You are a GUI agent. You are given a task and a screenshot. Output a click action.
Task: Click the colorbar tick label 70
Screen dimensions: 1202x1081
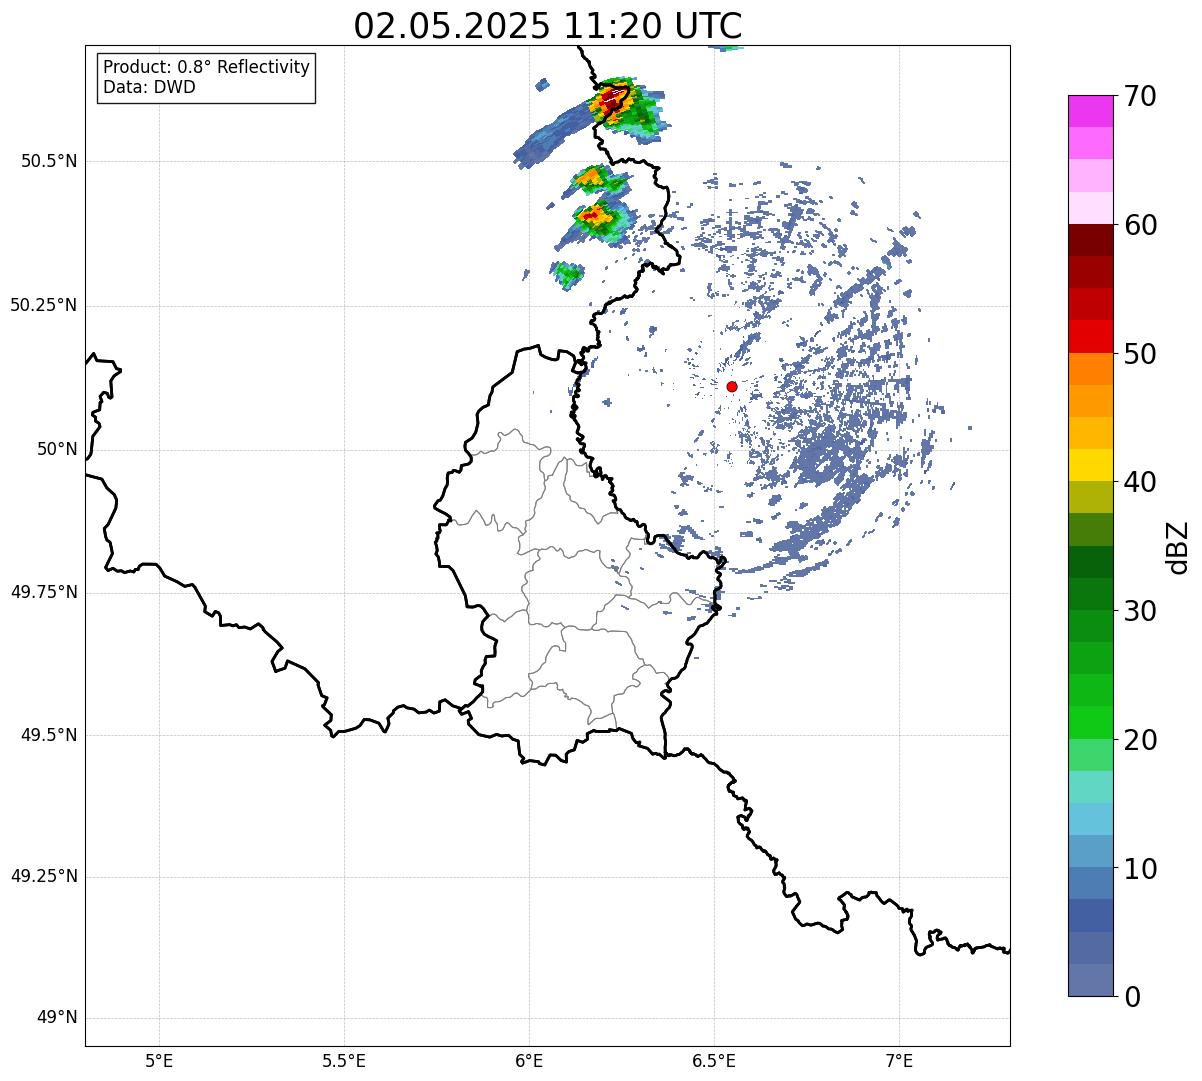click(x=1140, y=96)
